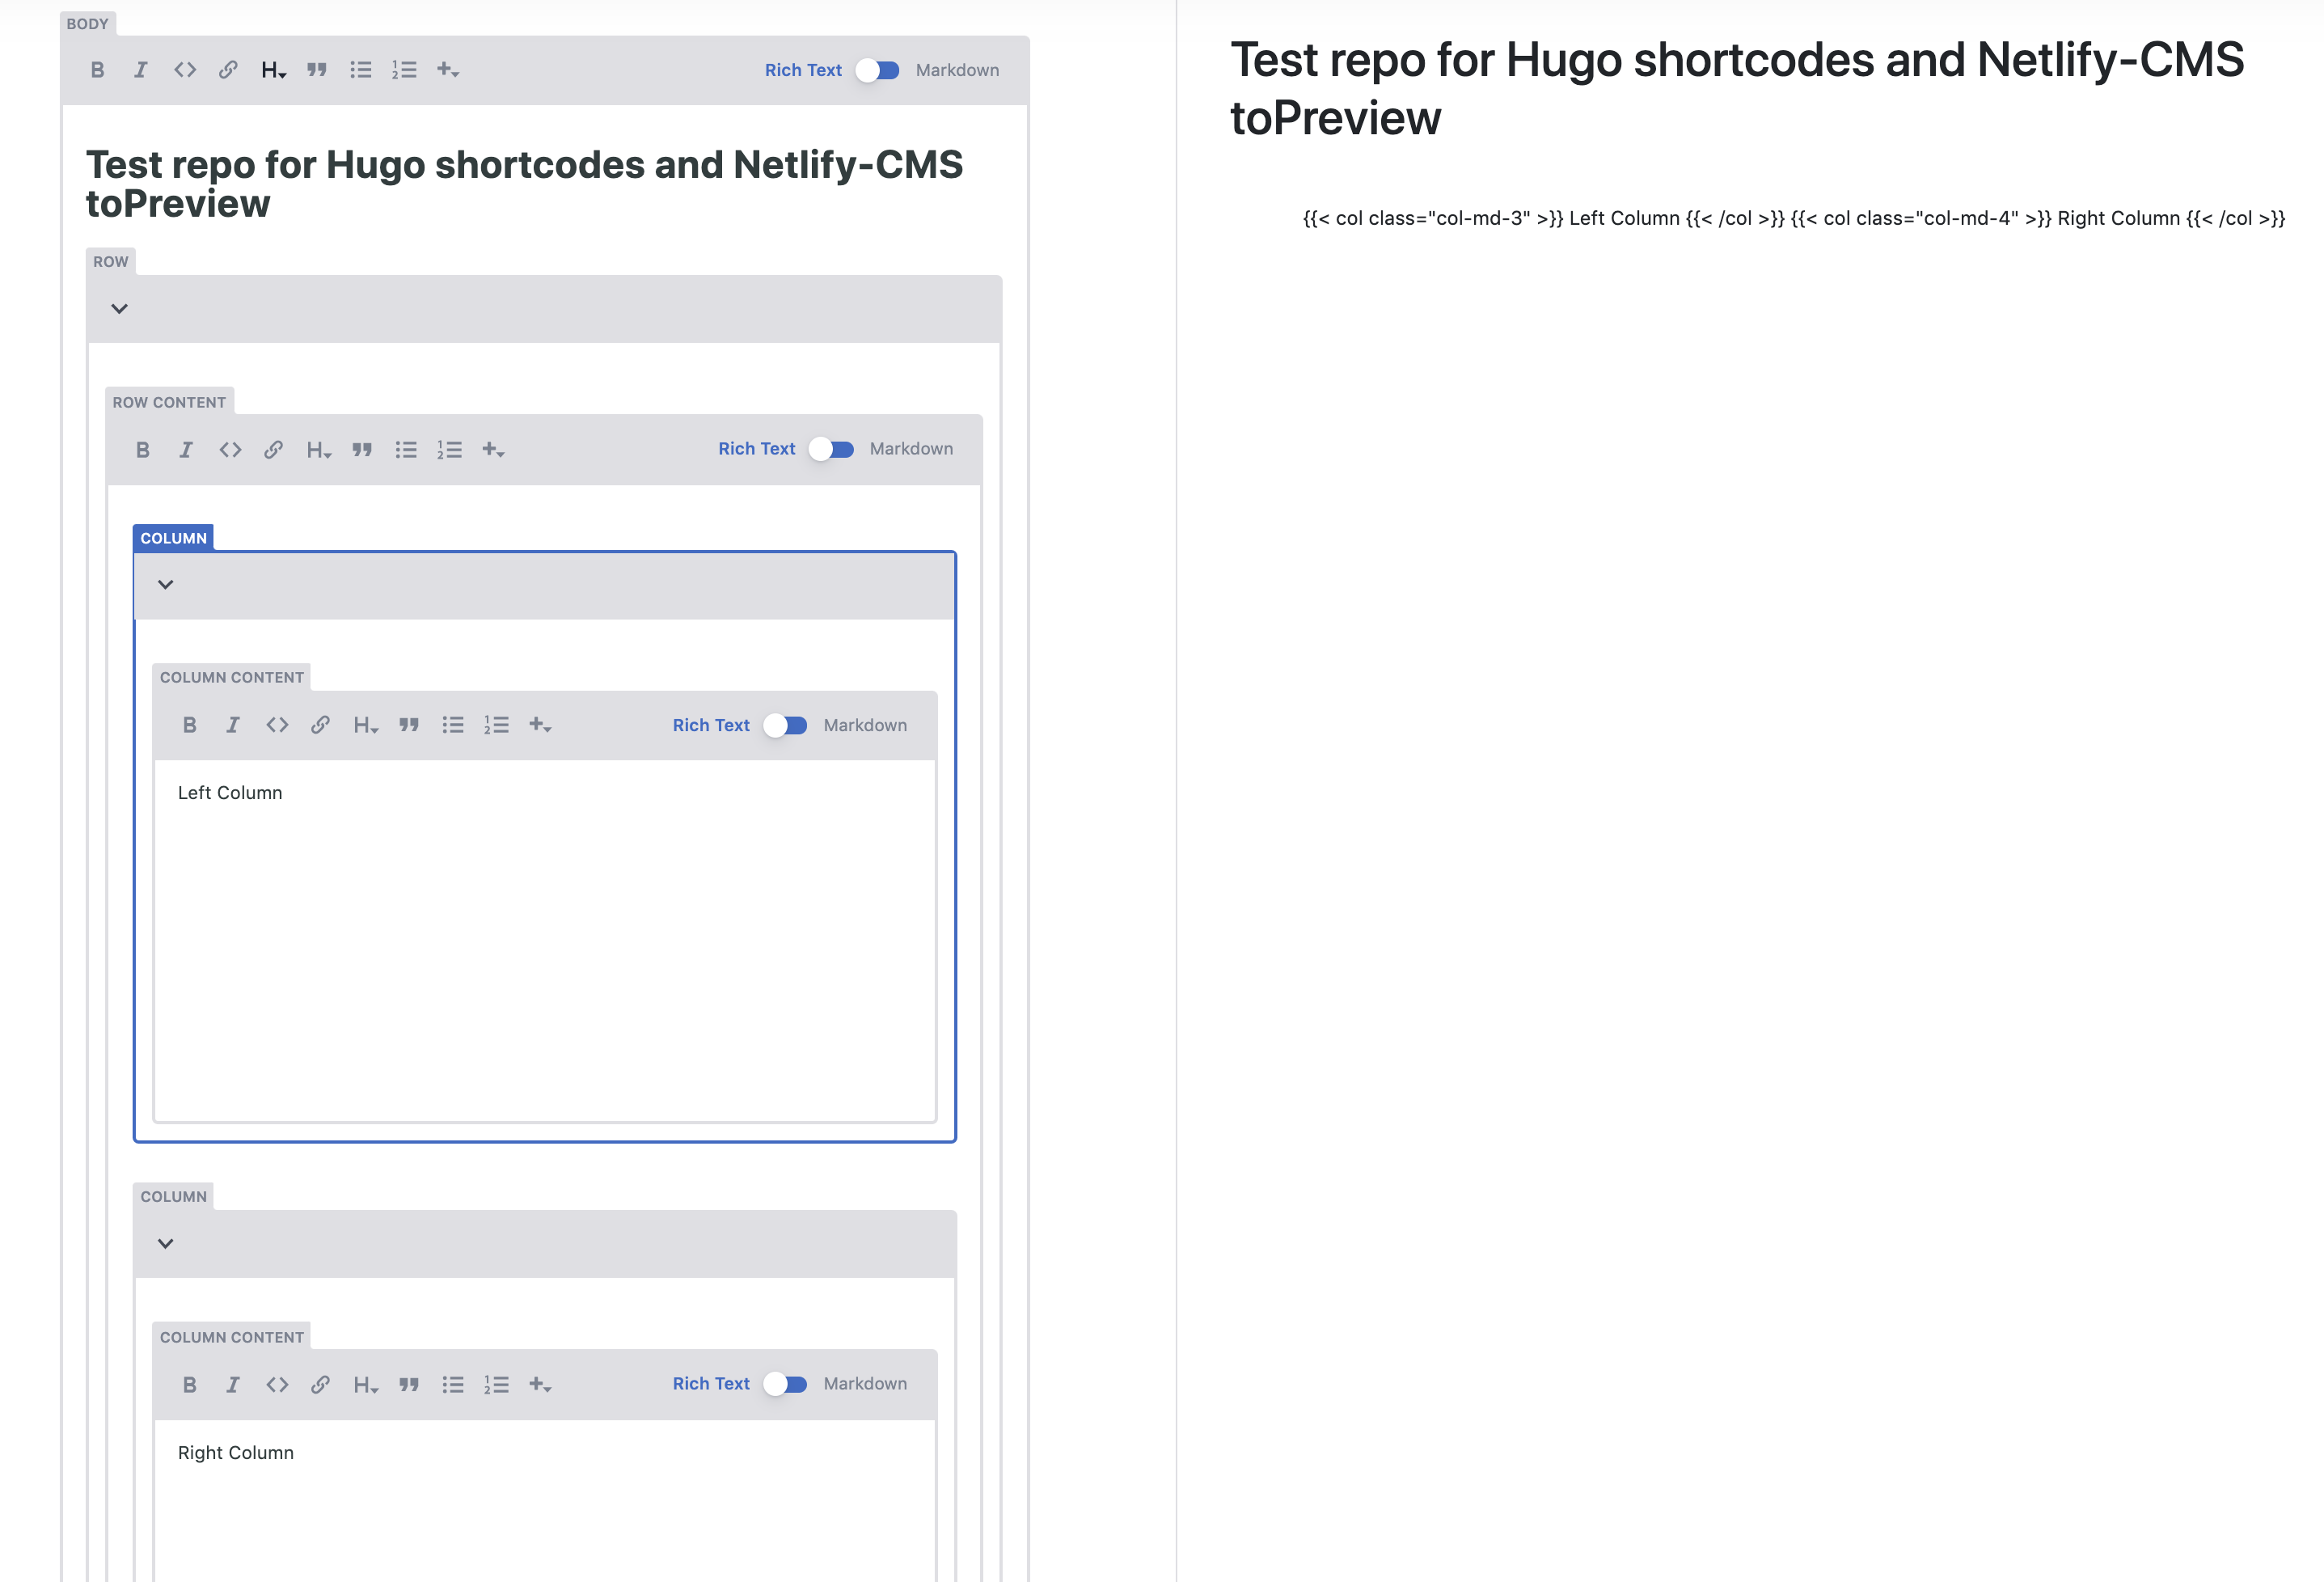Click numbered list icon in Left Column editor
The image size is (2324, 1582).
click(497, 725)
